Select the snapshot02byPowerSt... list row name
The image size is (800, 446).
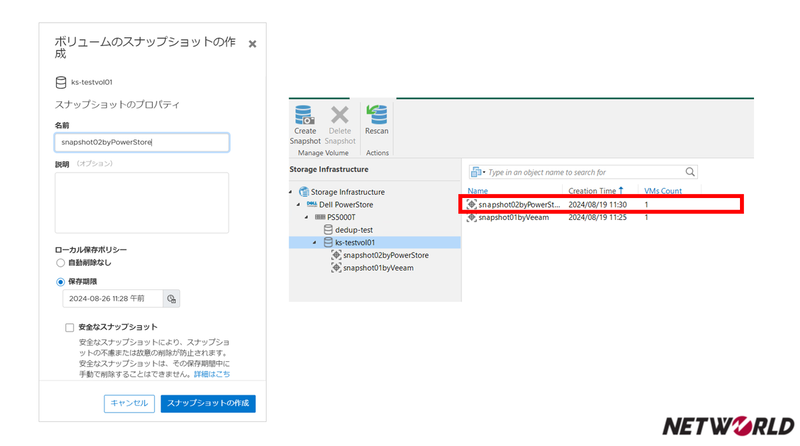519,205
